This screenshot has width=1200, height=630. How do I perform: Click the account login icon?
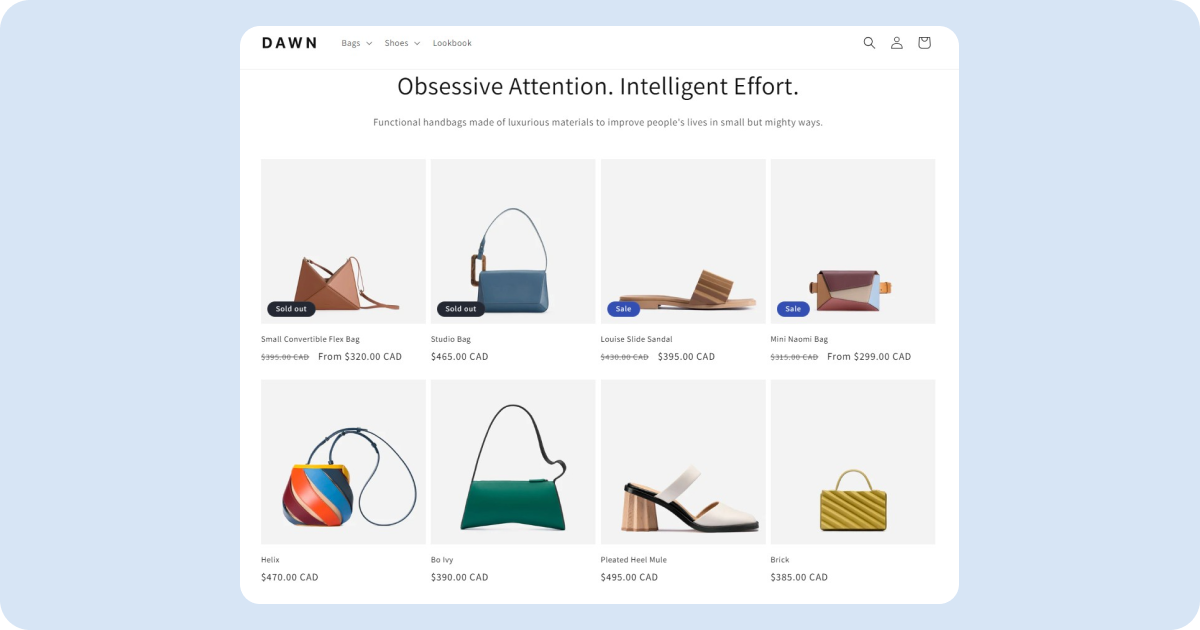tap(896, 43)
